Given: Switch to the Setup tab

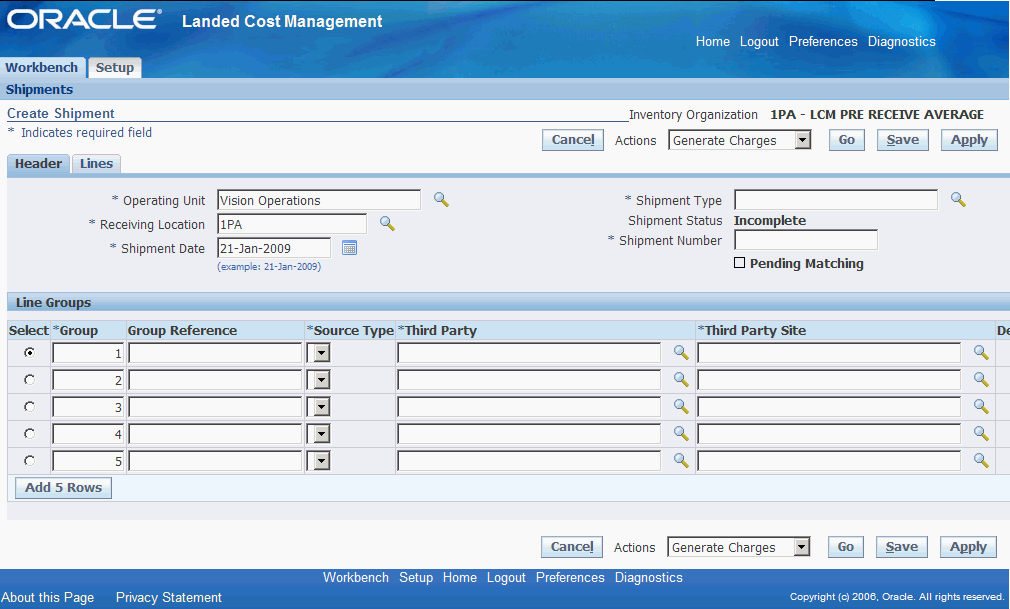Looking at the screenshot, I should [115, 68].
